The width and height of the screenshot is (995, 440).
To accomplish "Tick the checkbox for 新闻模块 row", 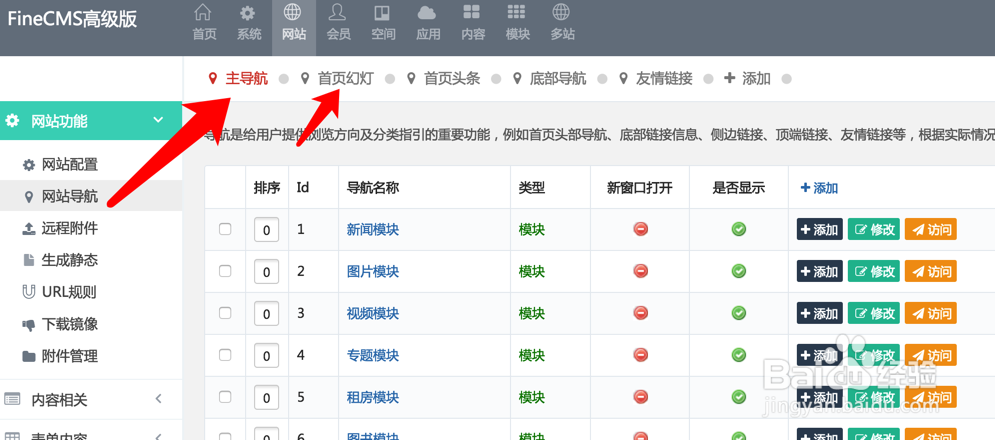I will coord(225,229).
